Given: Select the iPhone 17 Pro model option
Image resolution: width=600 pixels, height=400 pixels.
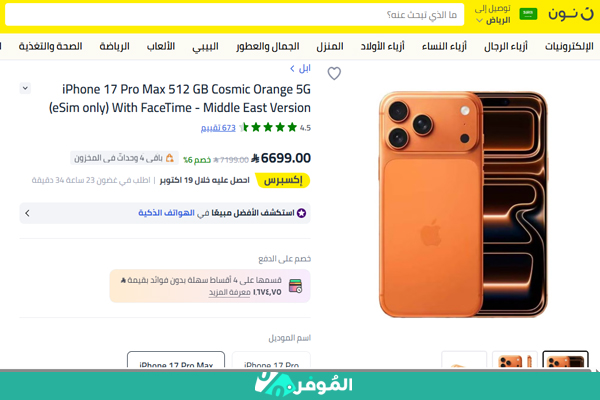Looking at the screenshot, I should click(271, 360).
